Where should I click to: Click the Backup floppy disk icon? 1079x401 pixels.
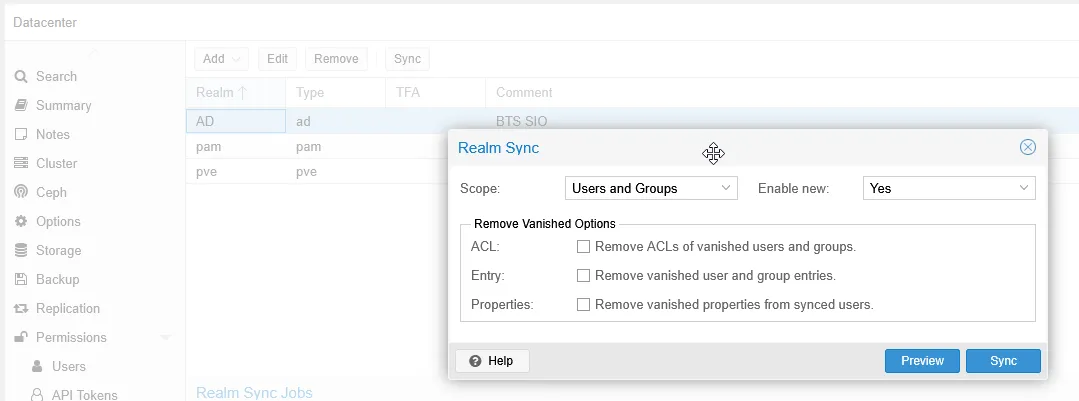pos(20,280)
